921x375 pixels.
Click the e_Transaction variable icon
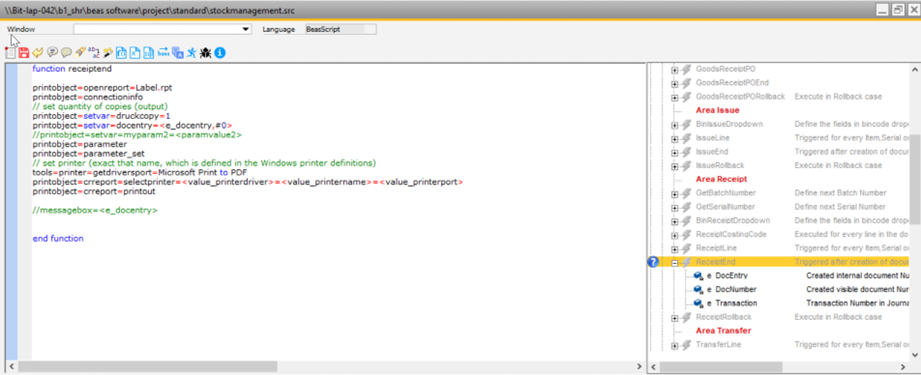698,303
